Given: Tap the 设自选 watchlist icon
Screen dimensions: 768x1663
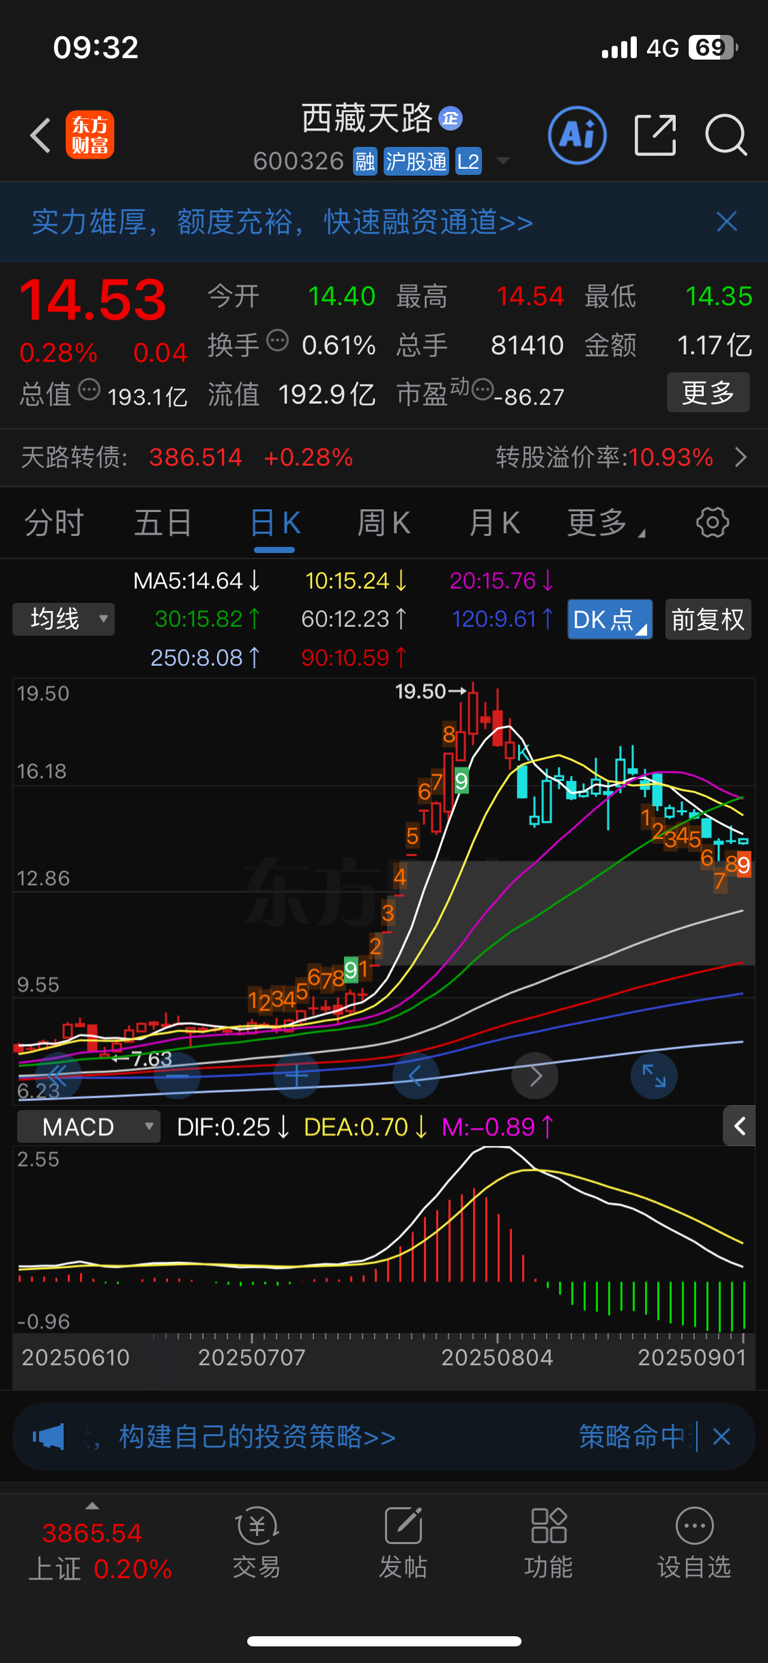Looking at the screenshot, I should pos(694,1544).
